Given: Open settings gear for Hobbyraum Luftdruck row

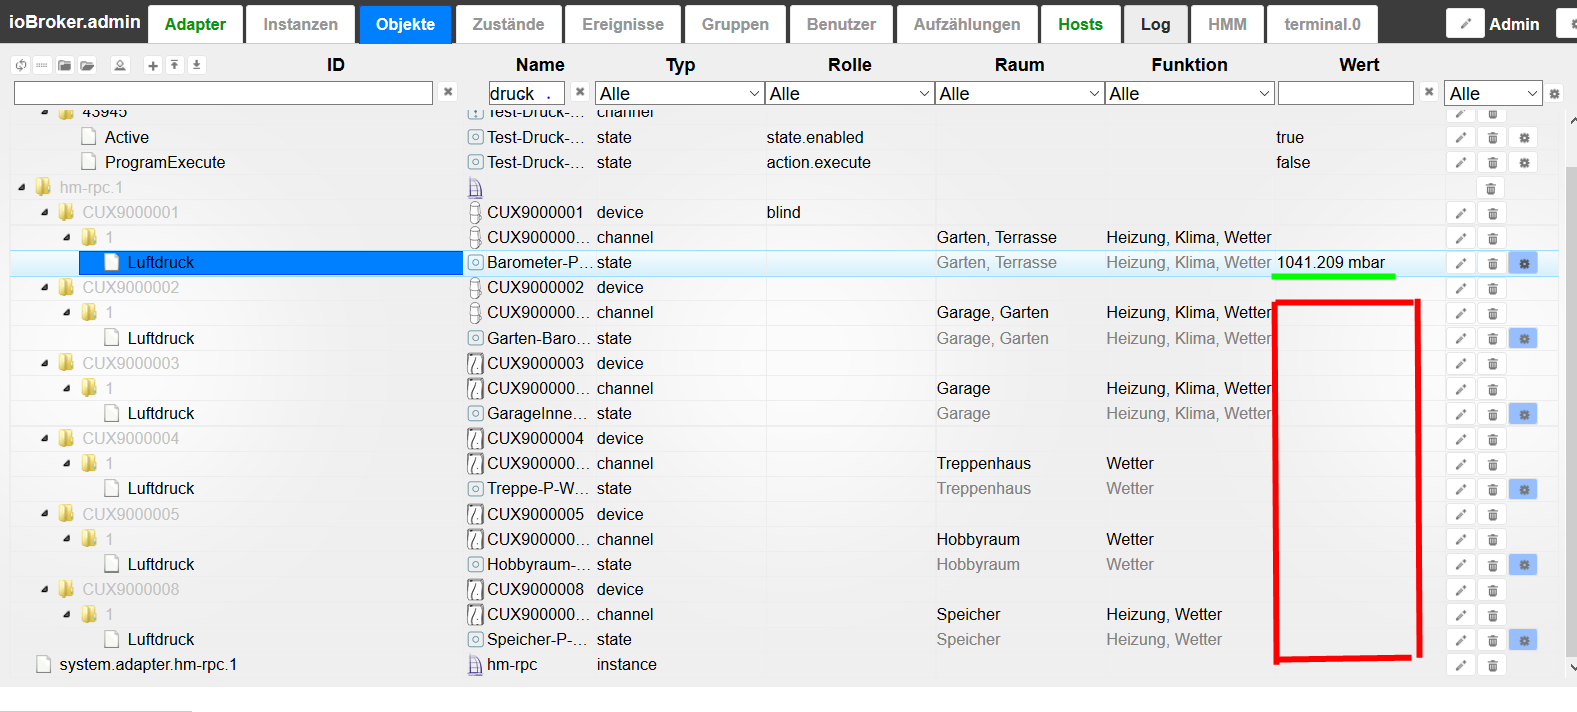Looking at the screenshot, I should click(x=1524, y=565).
